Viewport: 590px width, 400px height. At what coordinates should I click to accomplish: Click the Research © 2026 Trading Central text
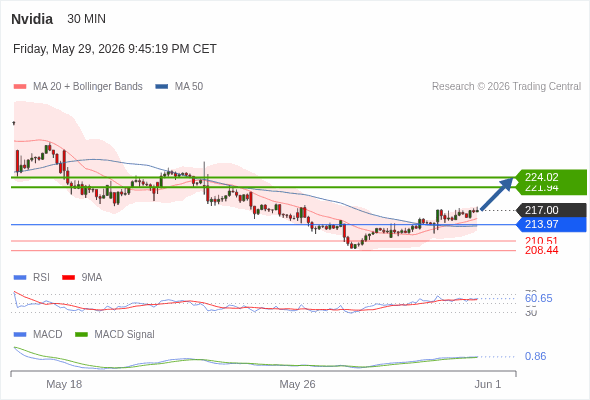506,87
